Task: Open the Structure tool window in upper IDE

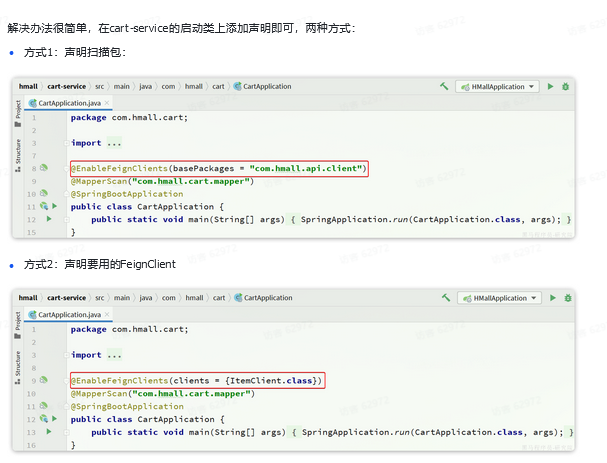Action: (x=18, y=155)
